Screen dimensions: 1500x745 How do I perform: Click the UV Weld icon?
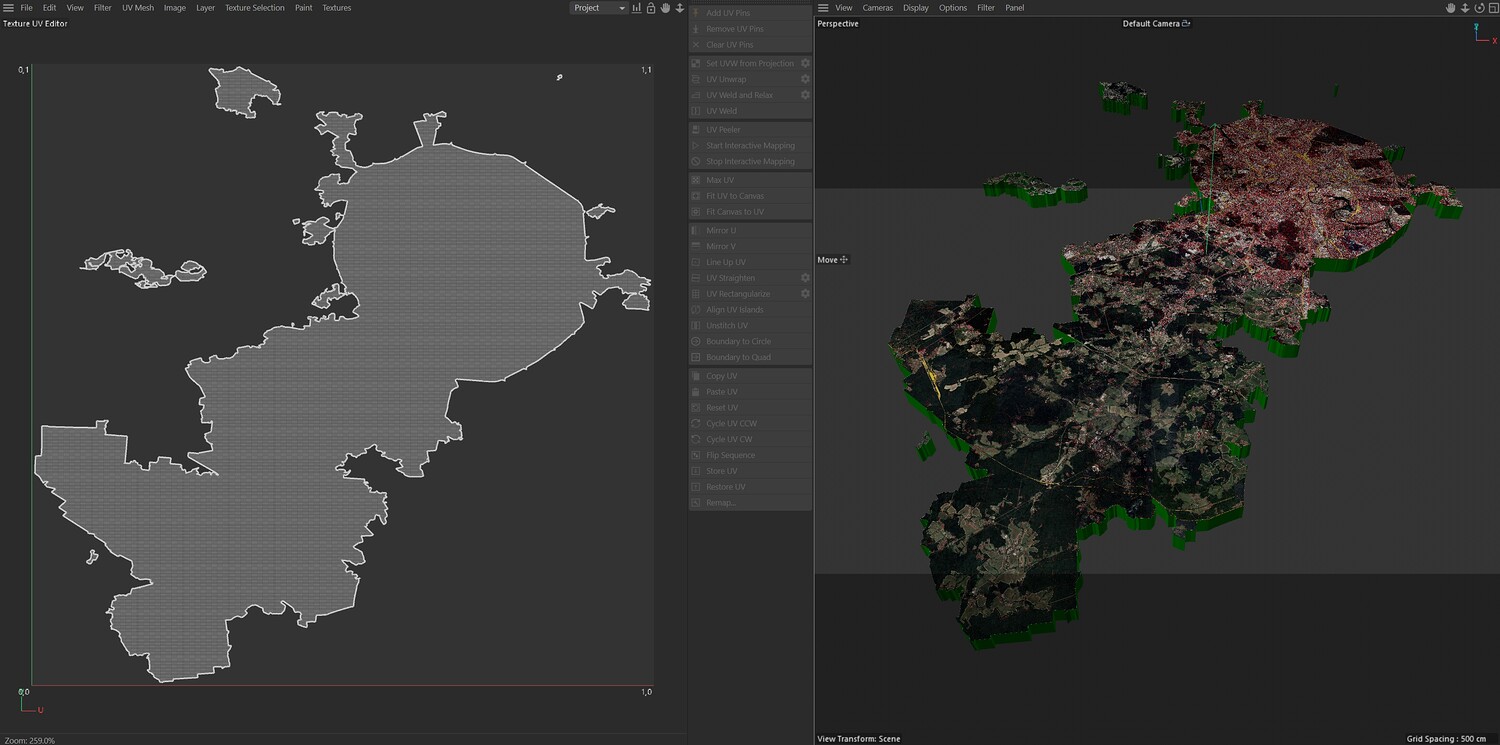coord(696,111)
